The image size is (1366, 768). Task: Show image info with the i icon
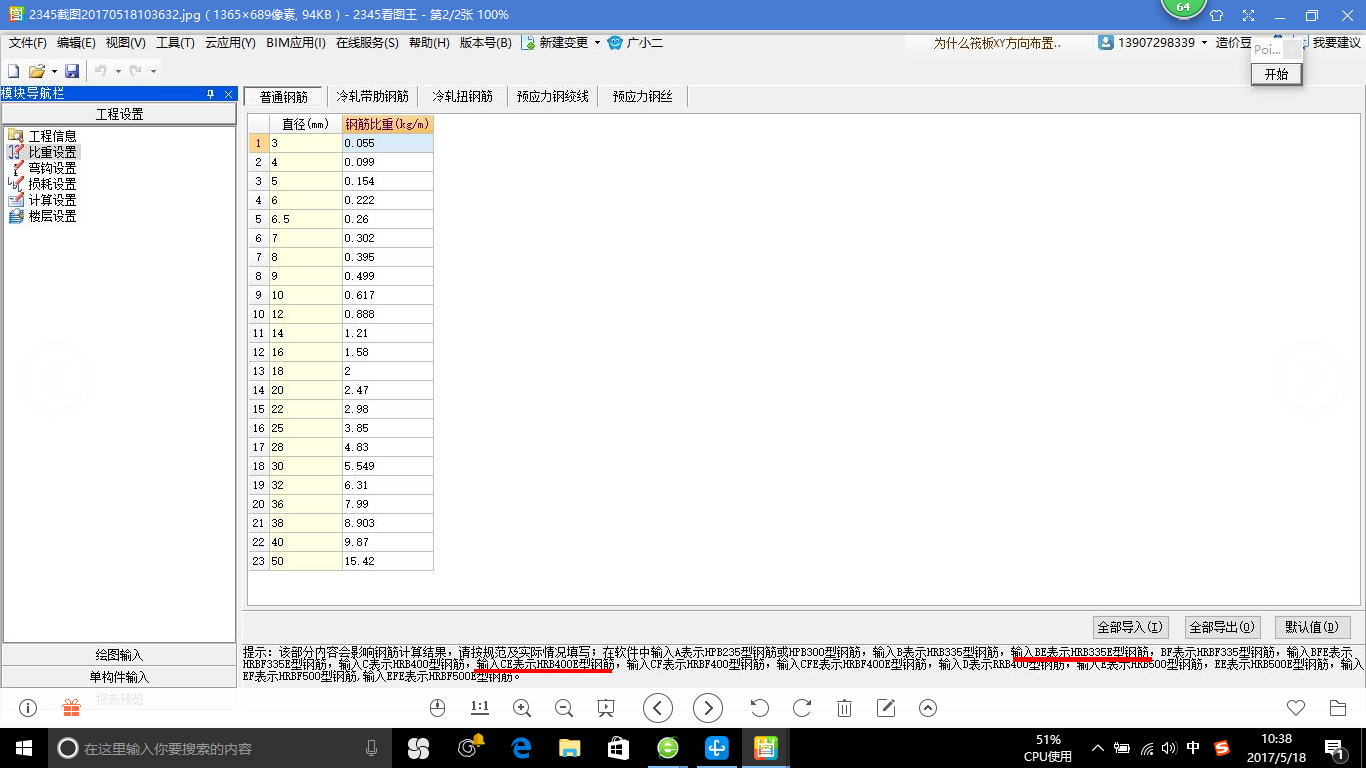coord(28,708)
